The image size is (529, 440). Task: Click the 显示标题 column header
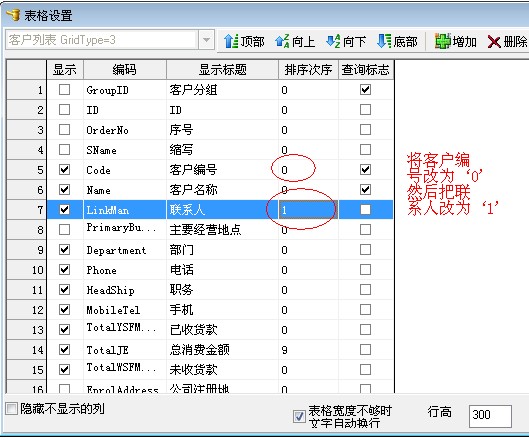[222, 70]
